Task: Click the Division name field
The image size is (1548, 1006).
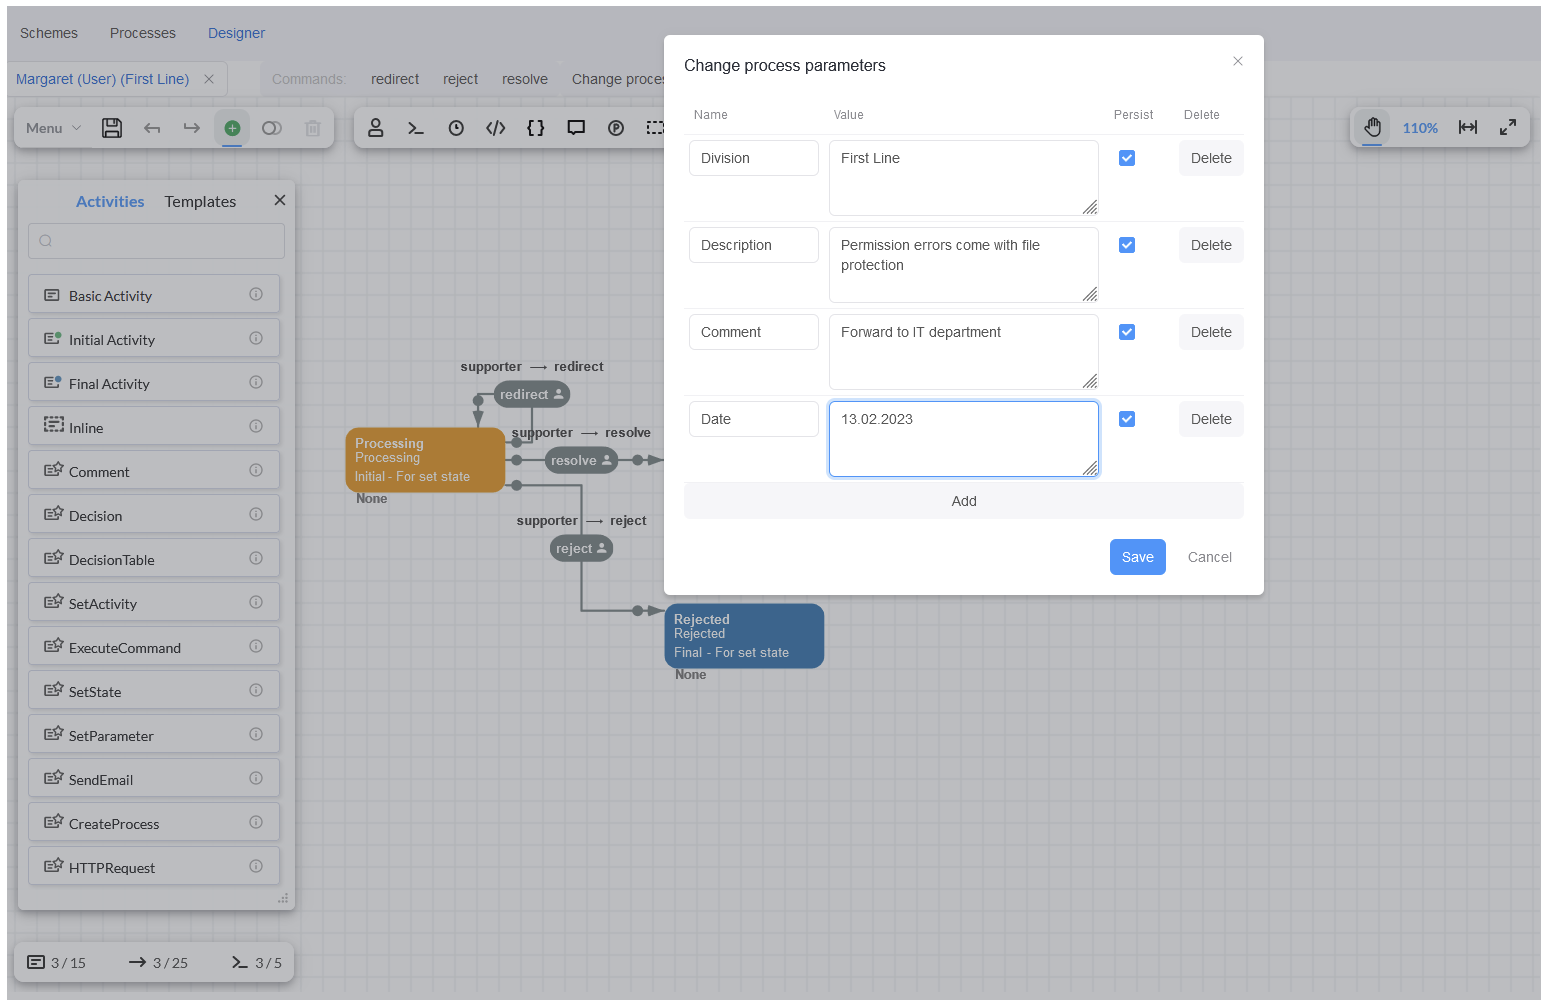Action: (x=754, y=158)
